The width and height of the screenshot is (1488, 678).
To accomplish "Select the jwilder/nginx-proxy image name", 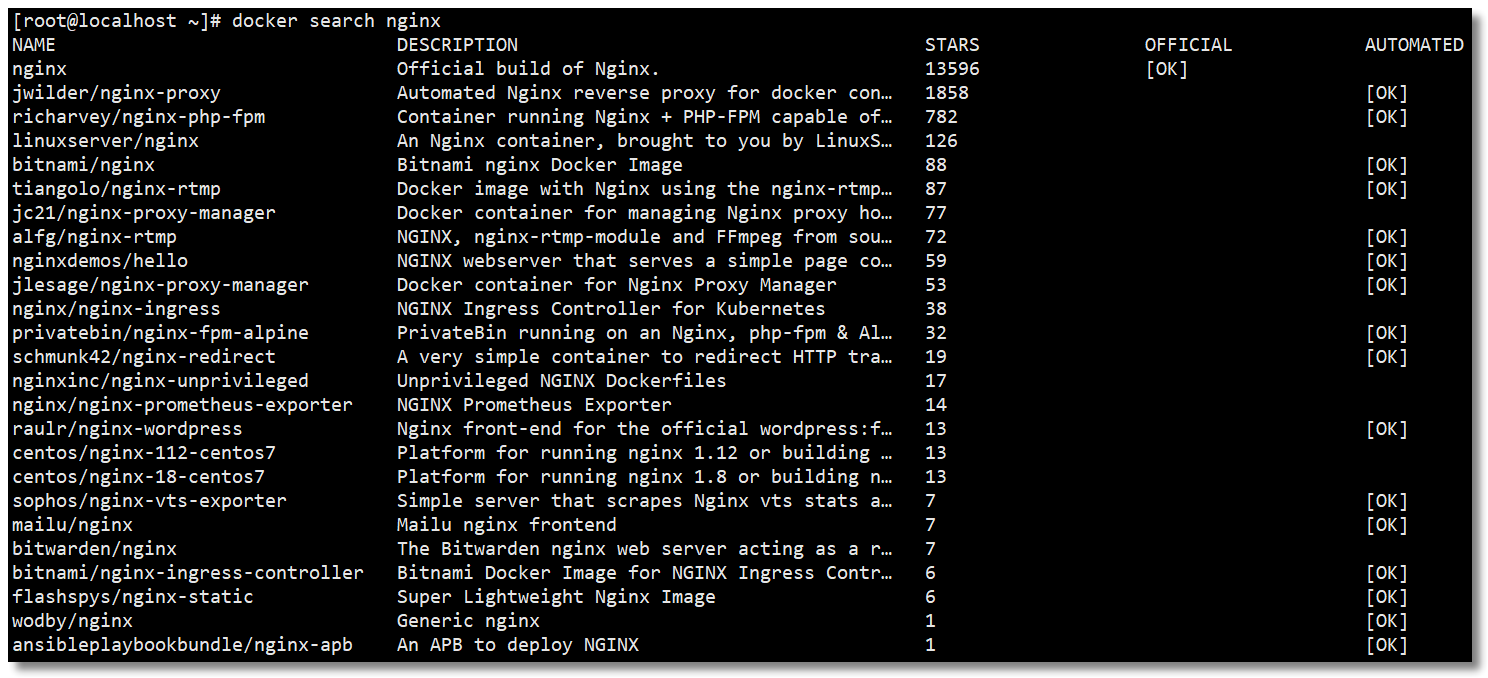I will click(x=116, y=93).
